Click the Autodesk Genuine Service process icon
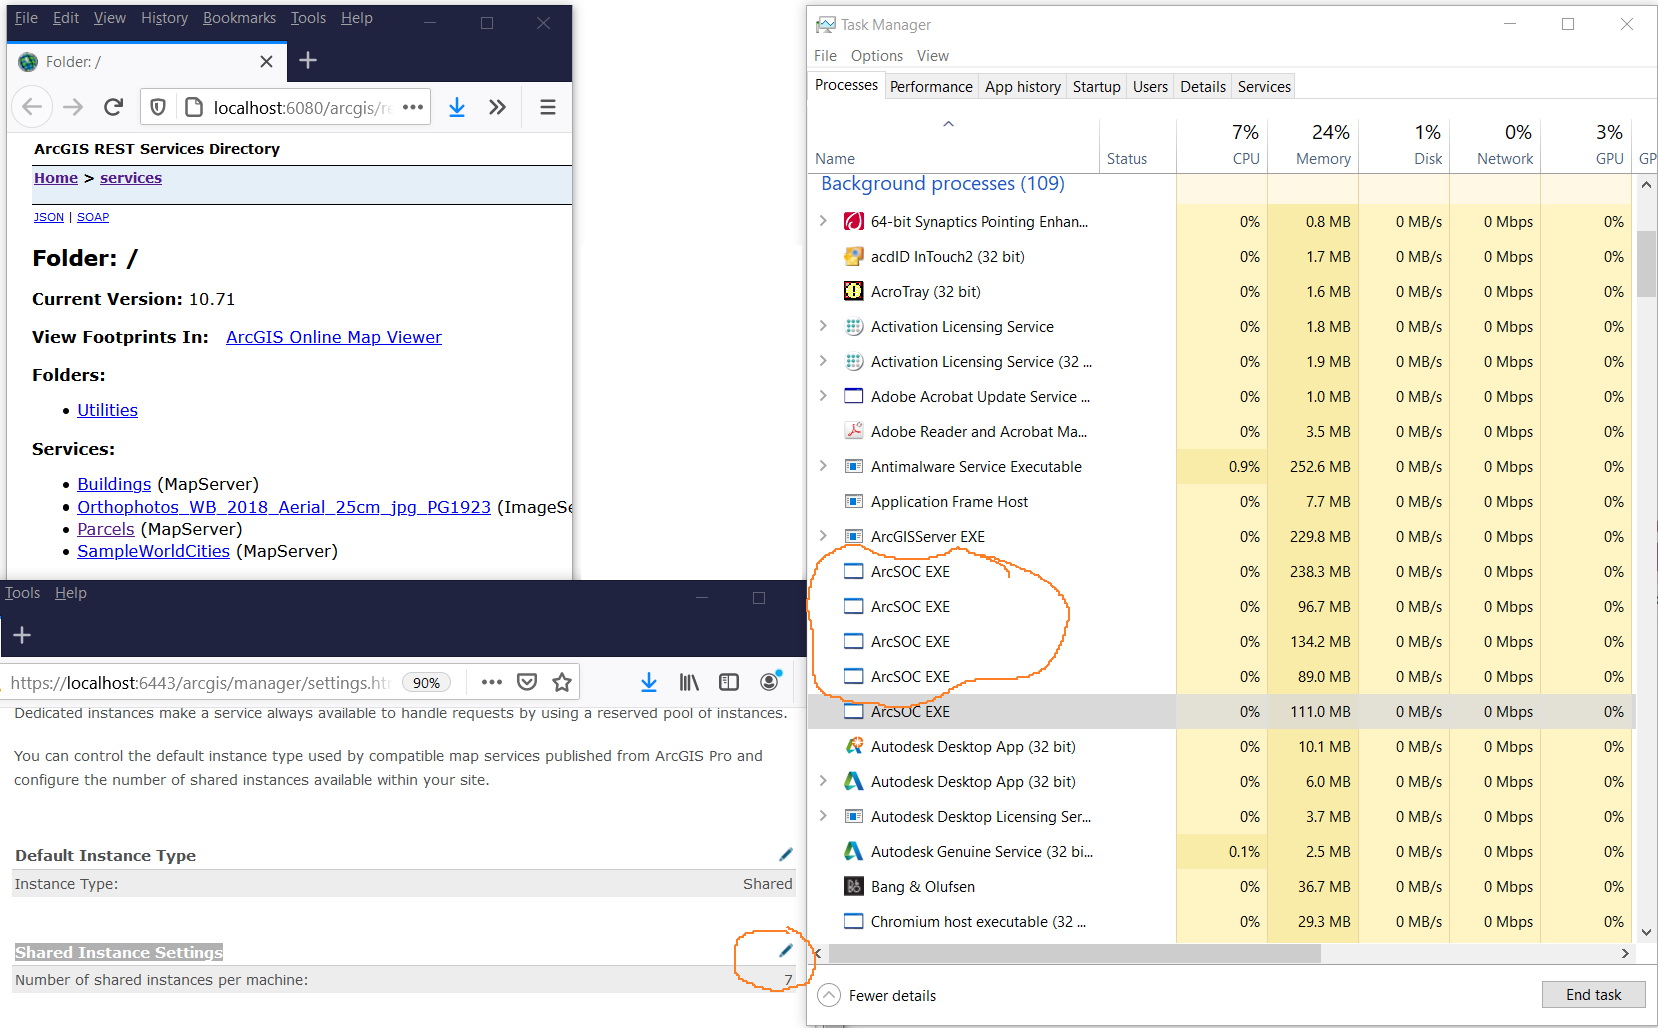The width and height of the screenshot is (1658, 1028). click(x=853, y=852)
